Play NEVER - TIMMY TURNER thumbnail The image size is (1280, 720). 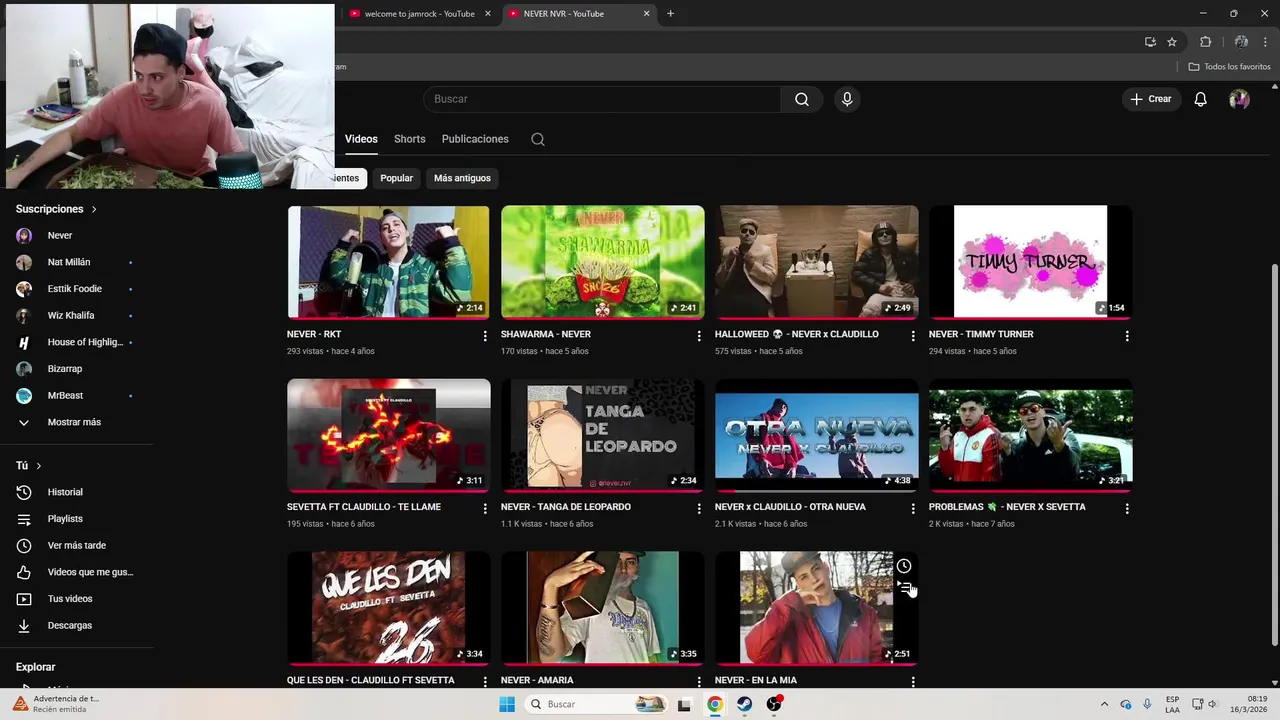coord(1030,262)
